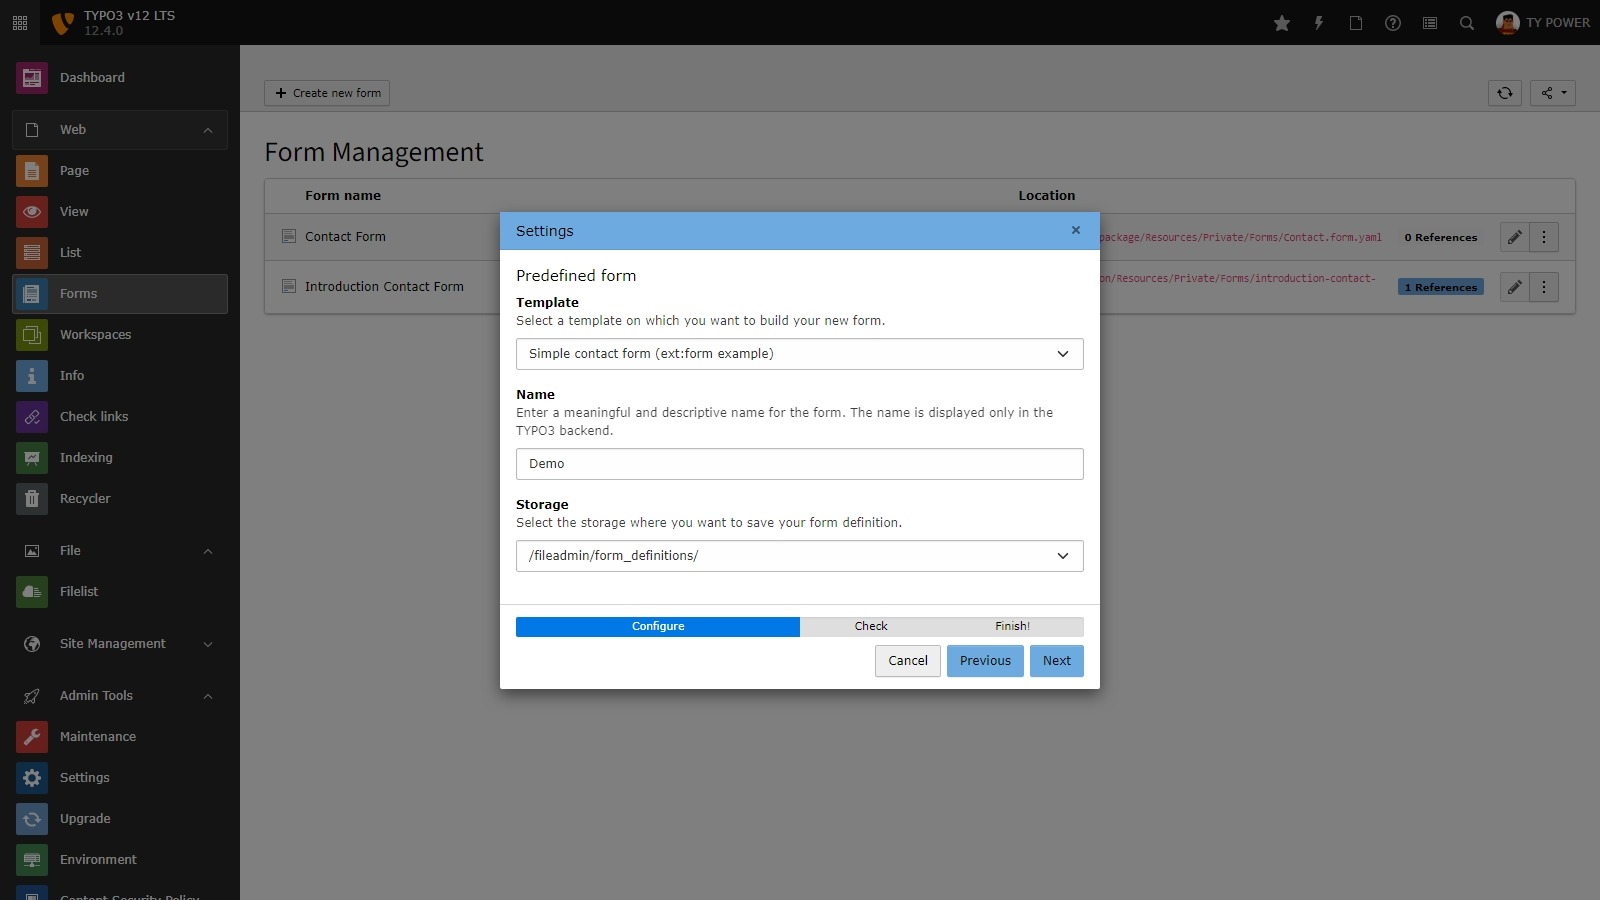1600x900 pixels.
Task: Open the Dashboard module
Action: (x=120, y=77)
